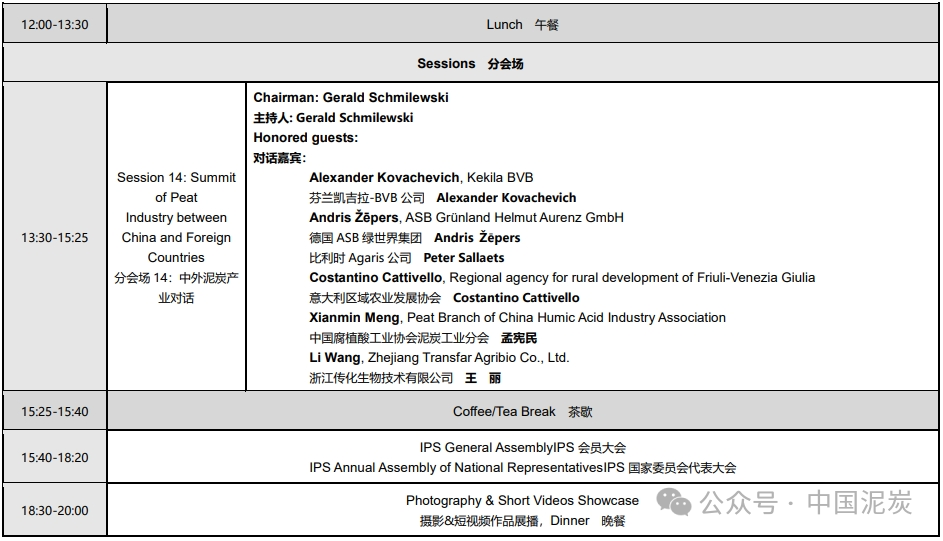Select '分会场 14: 中外泥炭产' Chinese session title
This screenshot has width=943, height=541.
pos(176,278)
